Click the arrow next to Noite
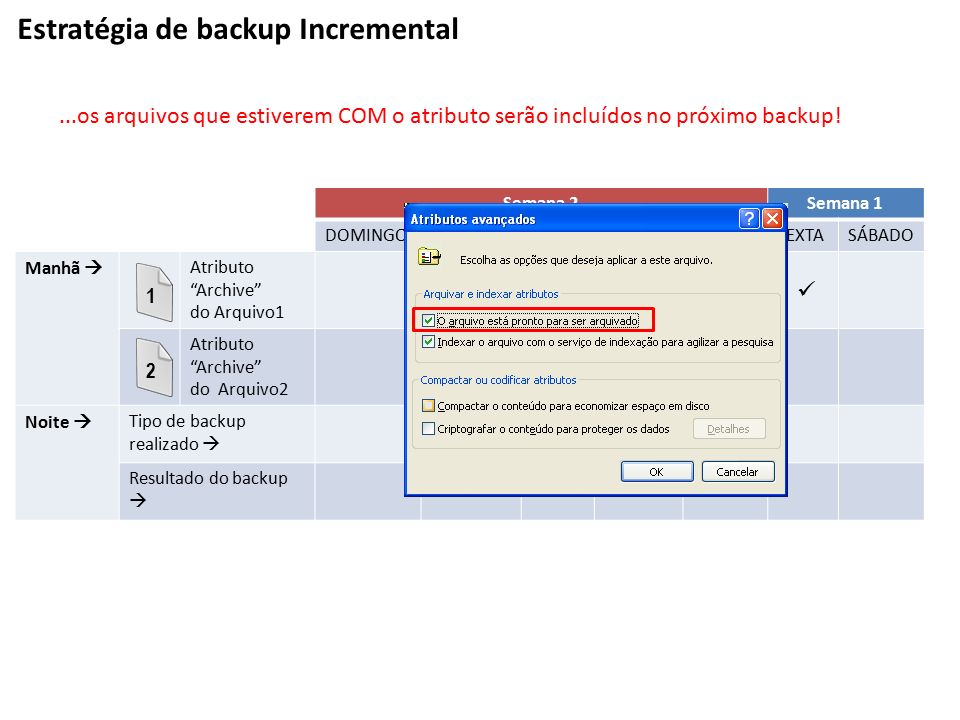Viewport: 960px width, 720px height. click(83, 421)
